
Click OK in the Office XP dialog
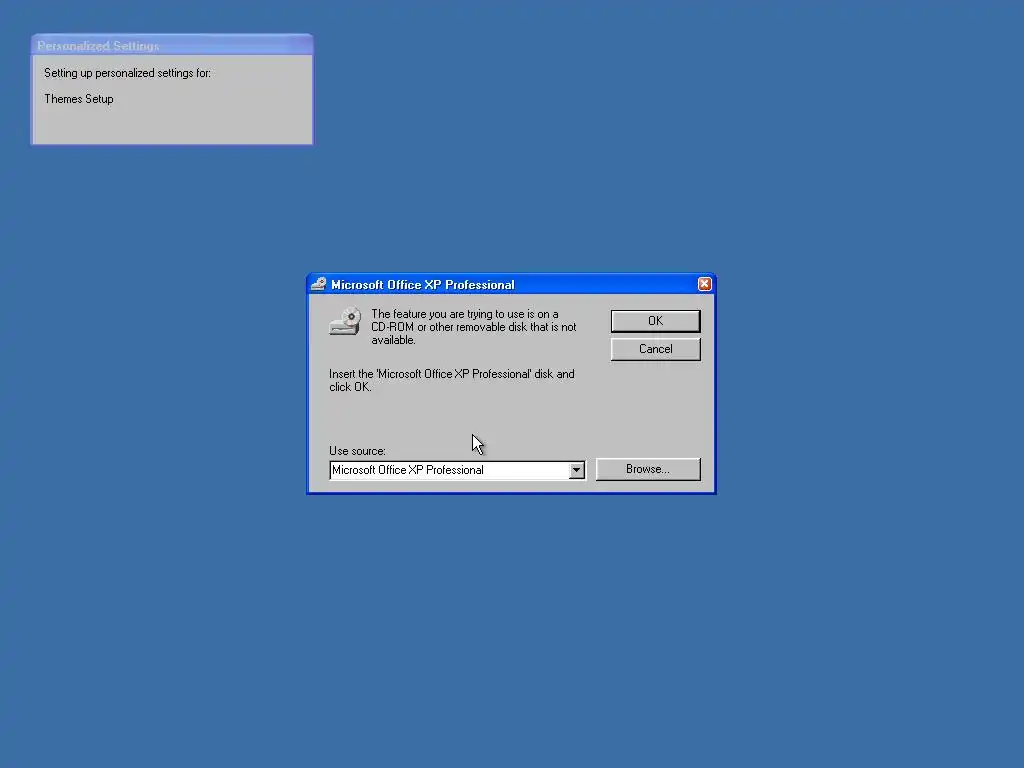(655, 321)
